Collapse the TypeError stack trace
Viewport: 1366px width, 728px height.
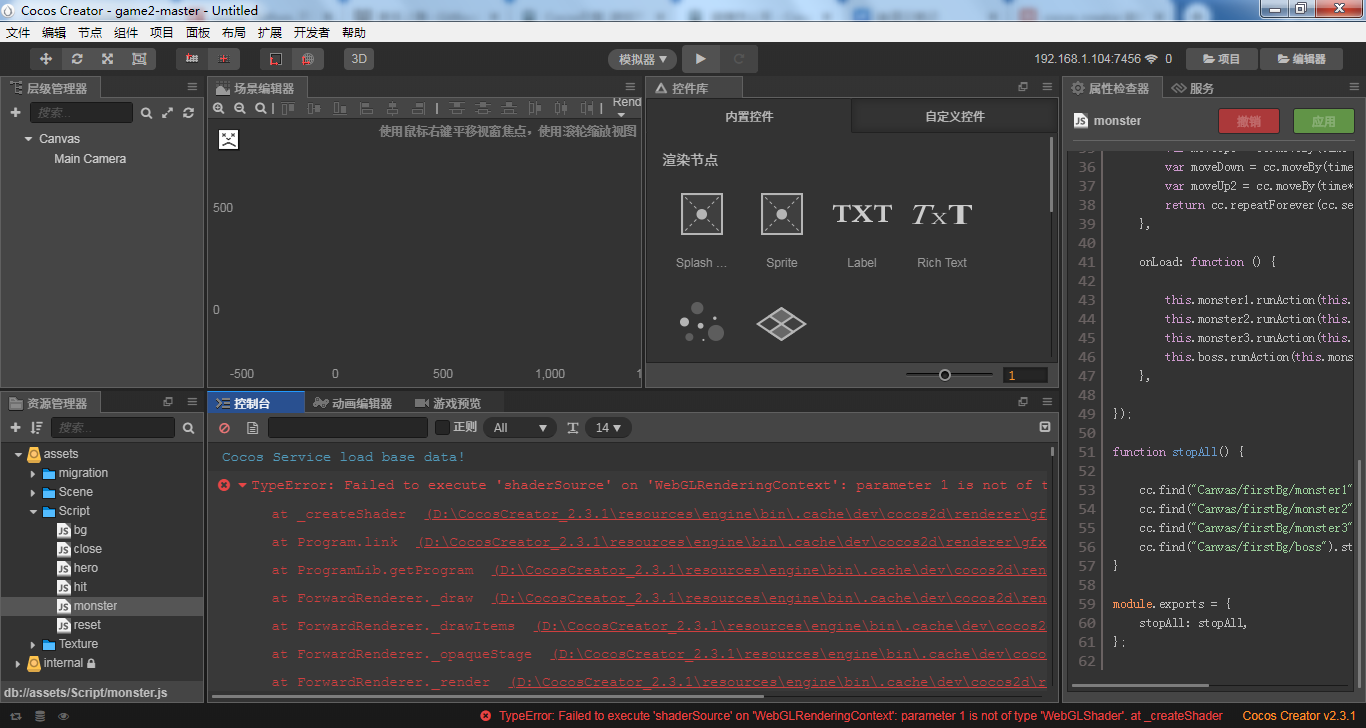click(242, 485)
